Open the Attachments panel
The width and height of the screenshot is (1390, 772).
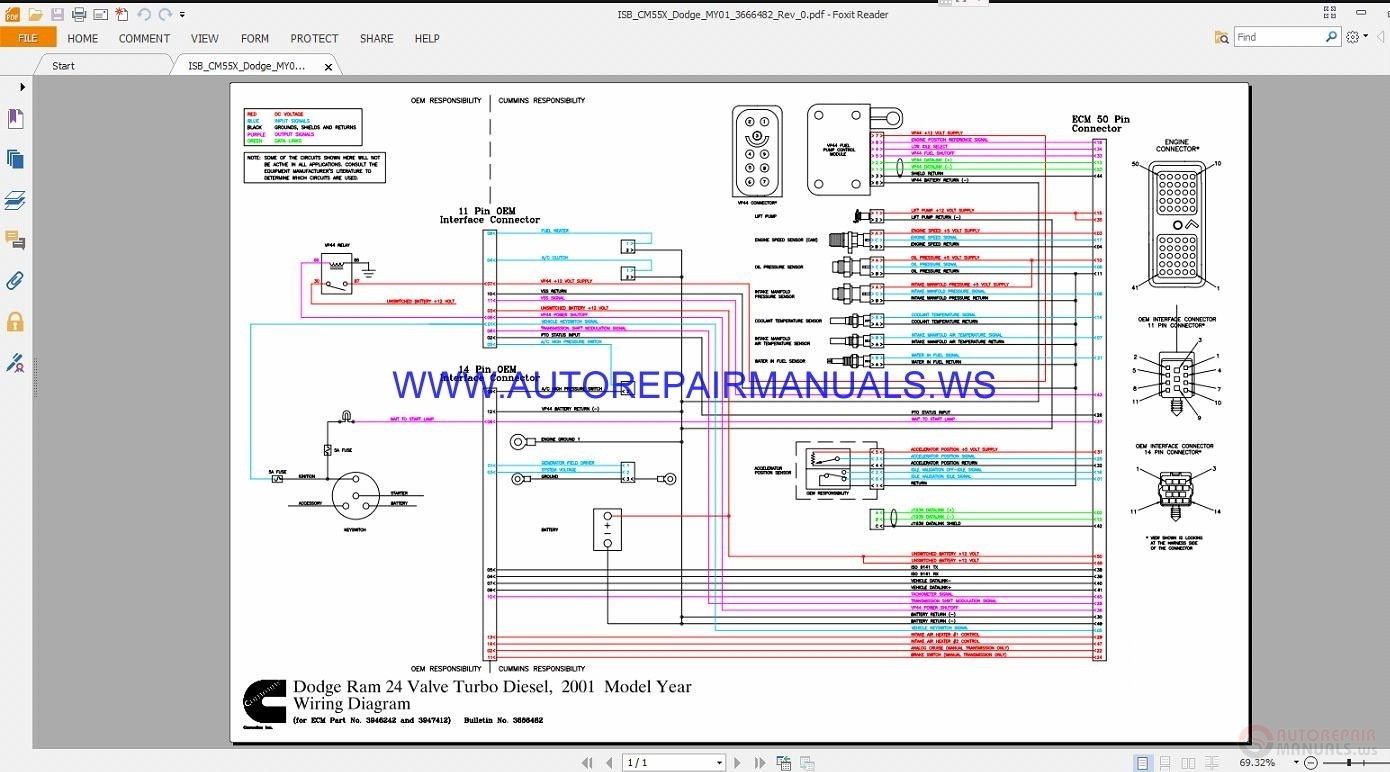coord(15,281)
